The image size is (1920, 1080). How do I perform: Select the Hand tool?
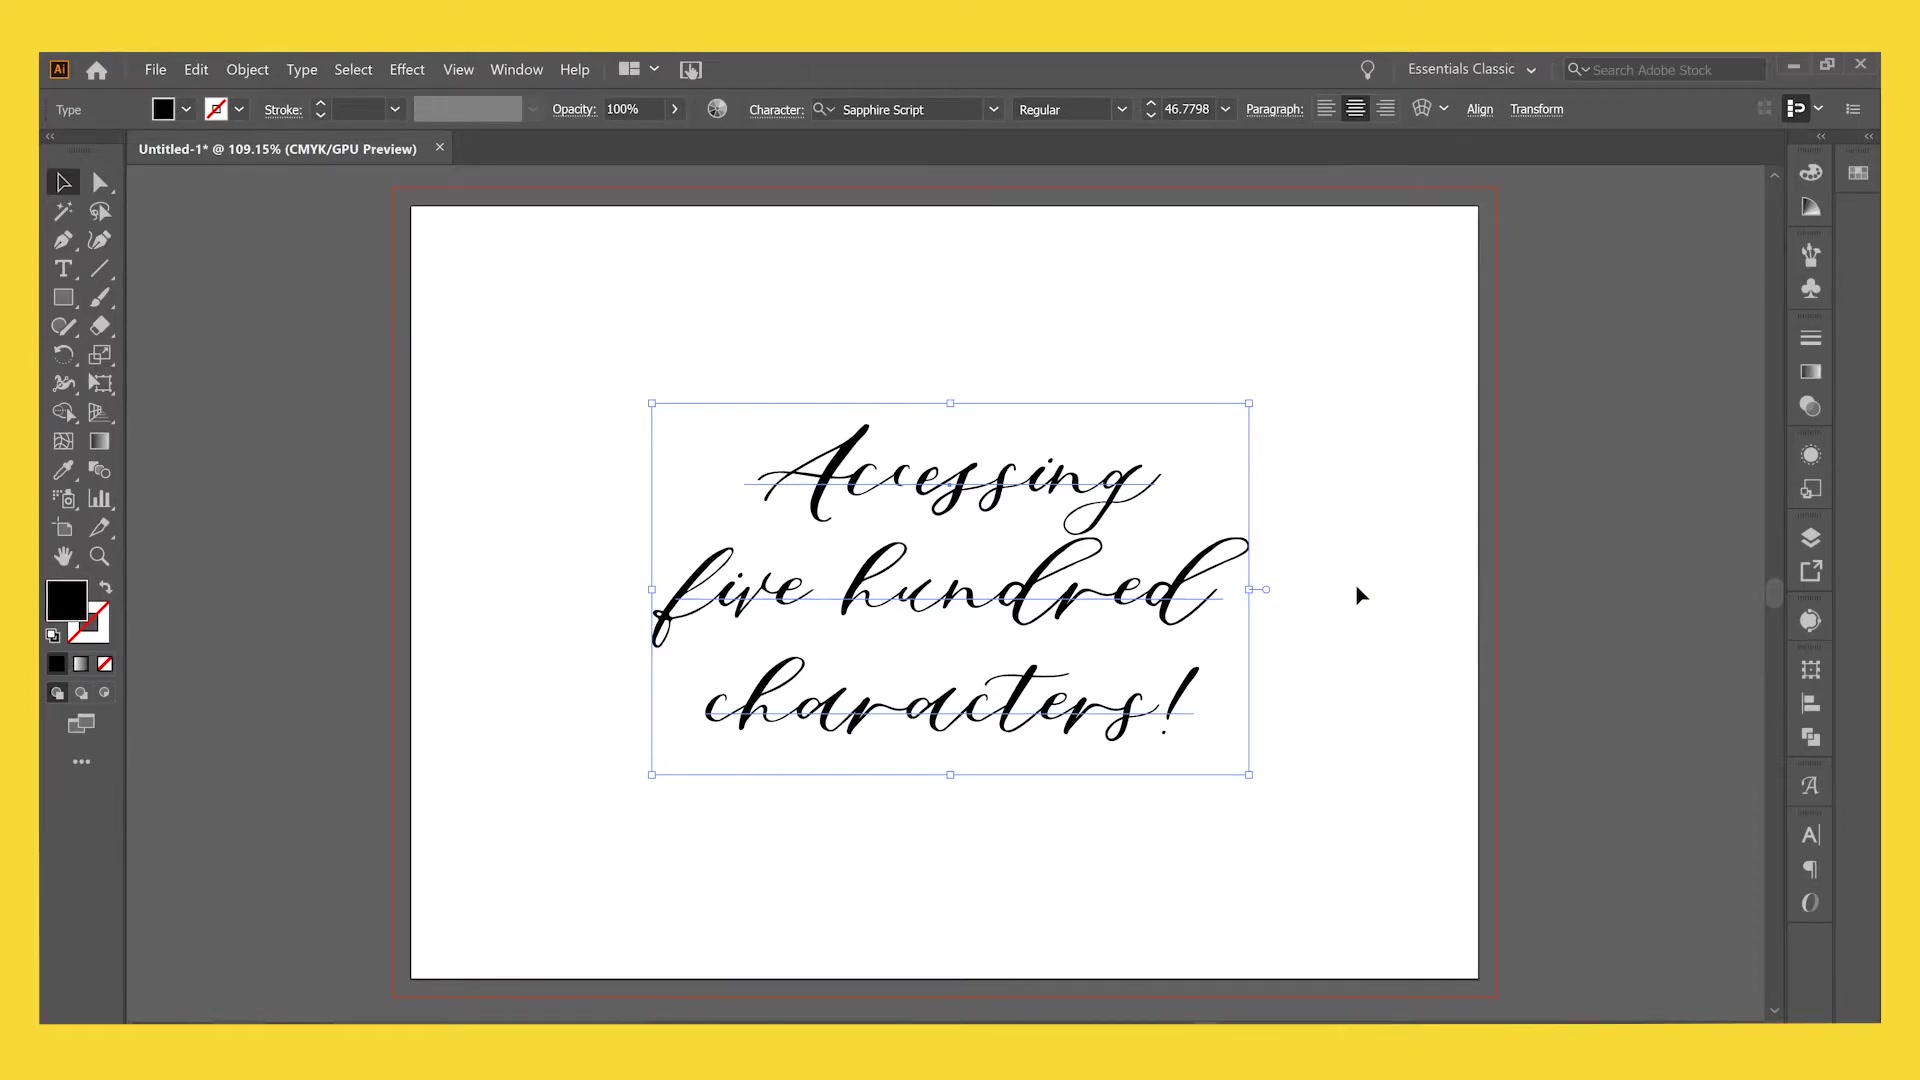(x=63, y=557)
